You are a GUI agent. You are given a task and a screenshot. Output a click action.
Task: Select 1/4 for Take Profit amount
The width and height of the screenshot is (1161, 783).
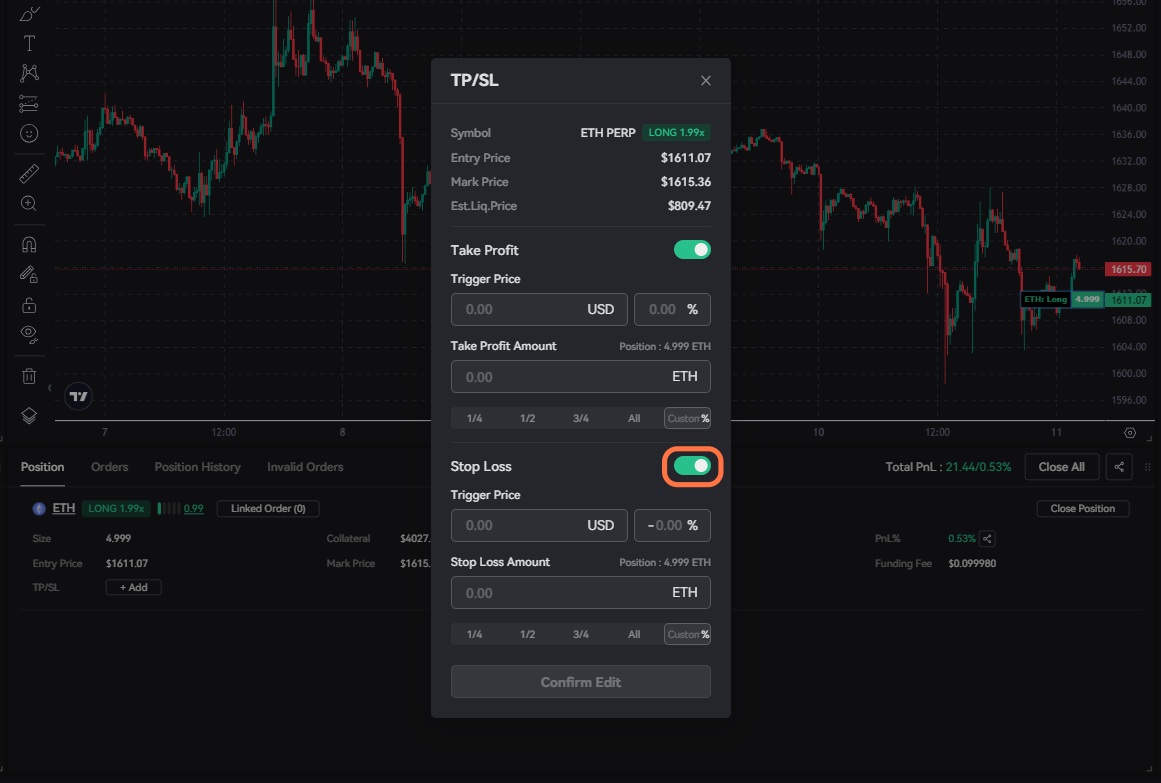pos(475,419)
